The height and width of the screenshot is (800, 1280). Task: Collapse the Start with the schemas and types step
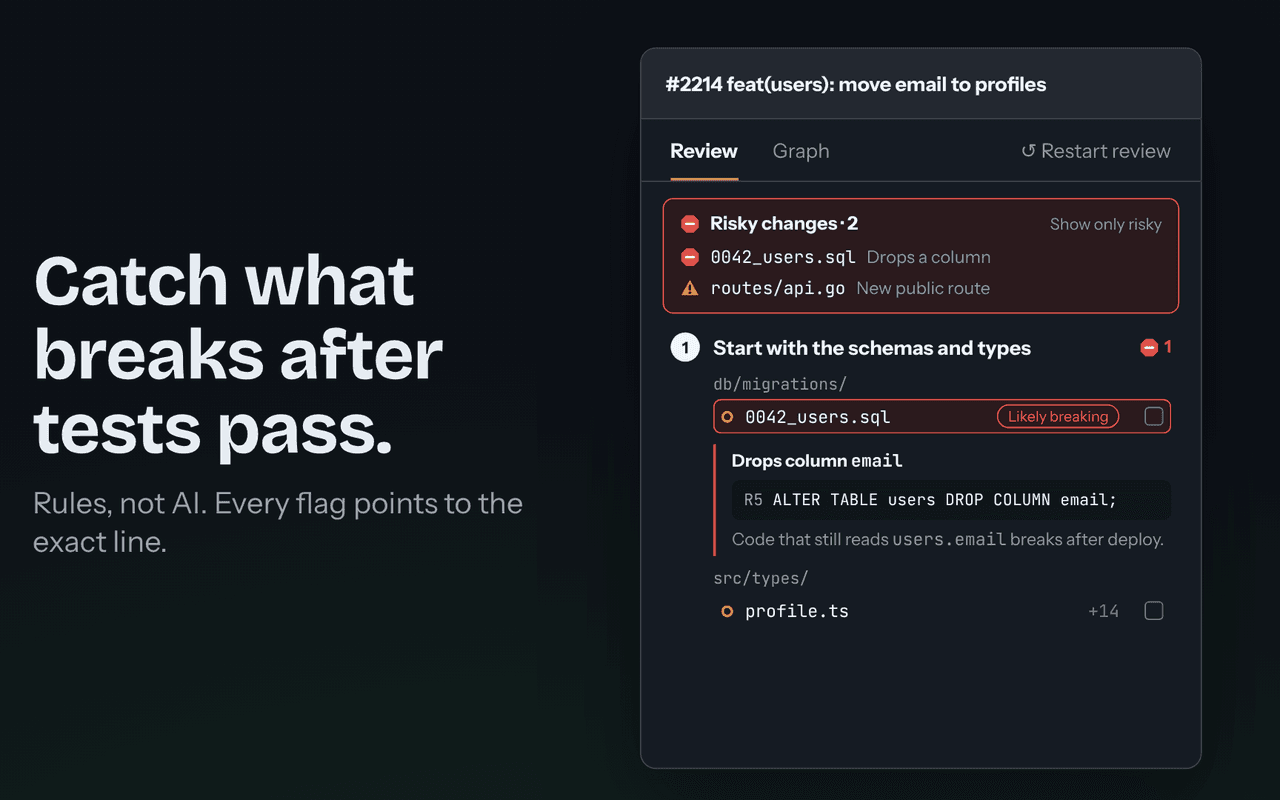(x=872, y=348)
